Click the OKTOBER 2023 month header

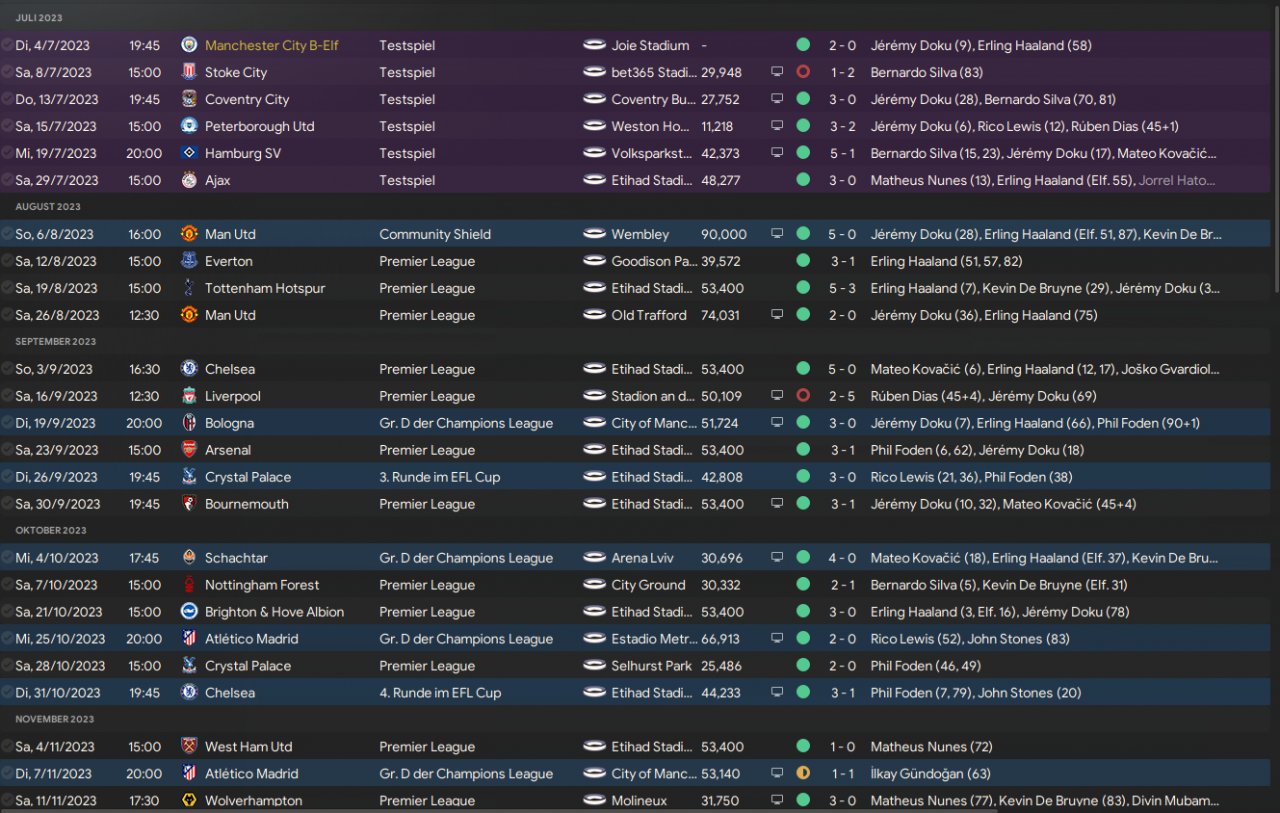tap(50, 530)
